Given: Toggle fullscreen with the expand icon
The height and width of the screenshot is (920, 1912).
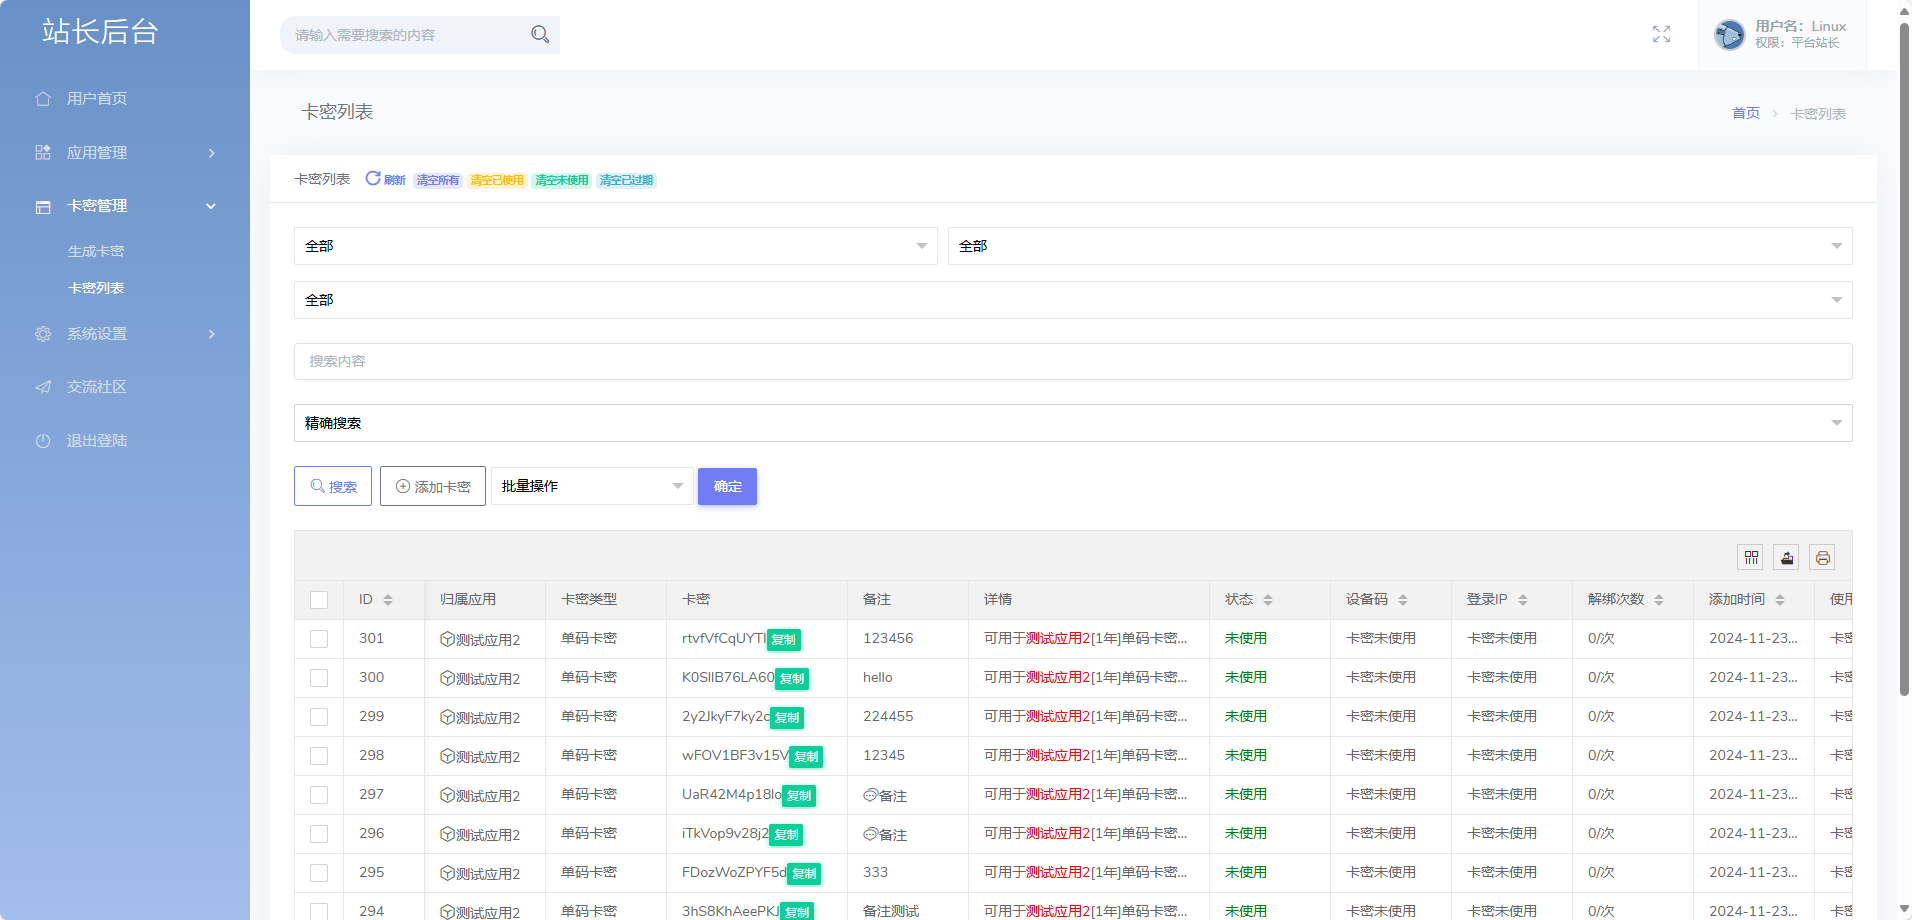Looking at the screenshot, I should (x=1661, y=35).
